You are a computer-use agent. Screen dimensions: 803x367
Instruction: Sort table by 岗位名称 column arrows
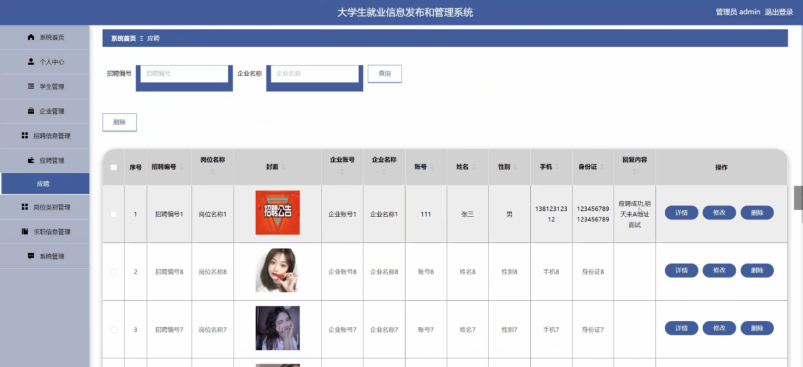click(x=213, y=171)
